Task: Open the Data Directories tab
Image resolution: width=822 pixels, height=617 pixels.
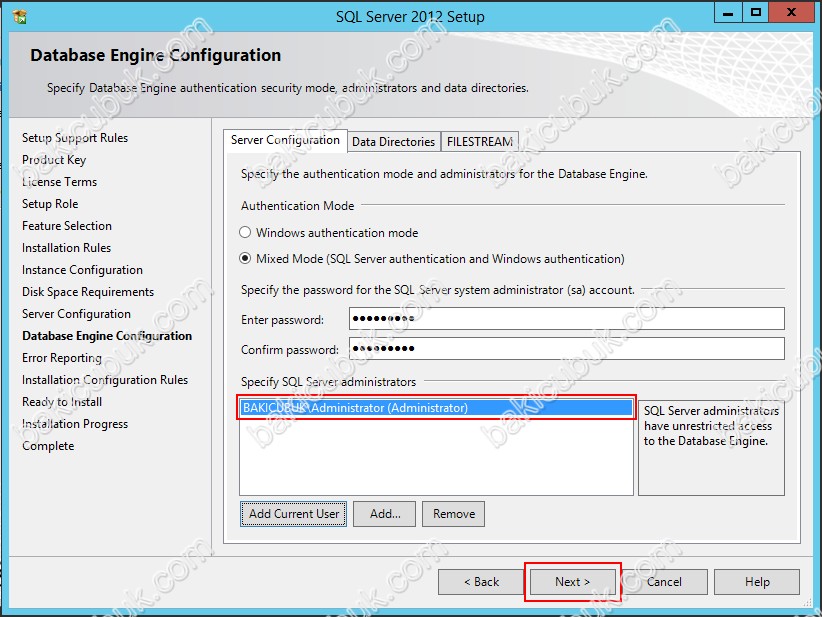Action: [x=393, y=142]
